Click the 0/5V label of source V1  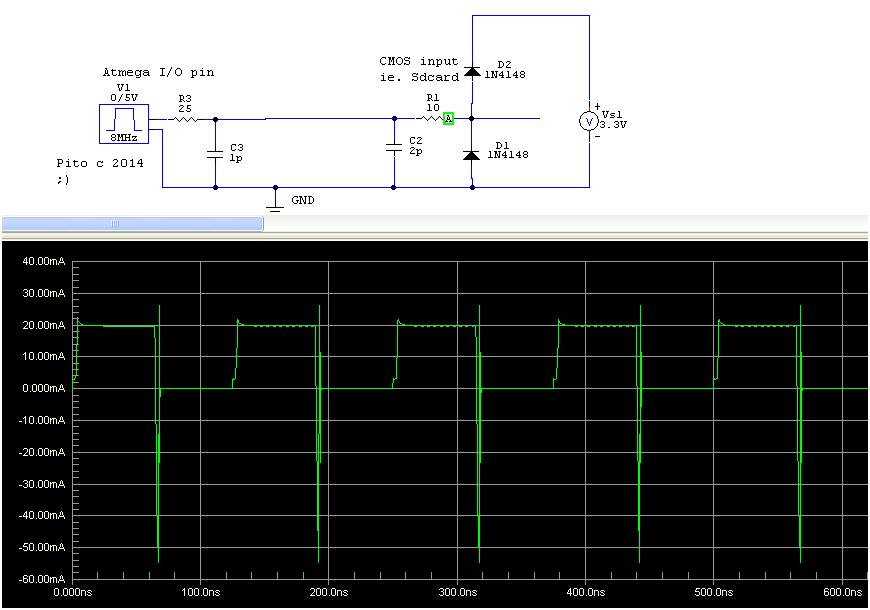[122, 98]
